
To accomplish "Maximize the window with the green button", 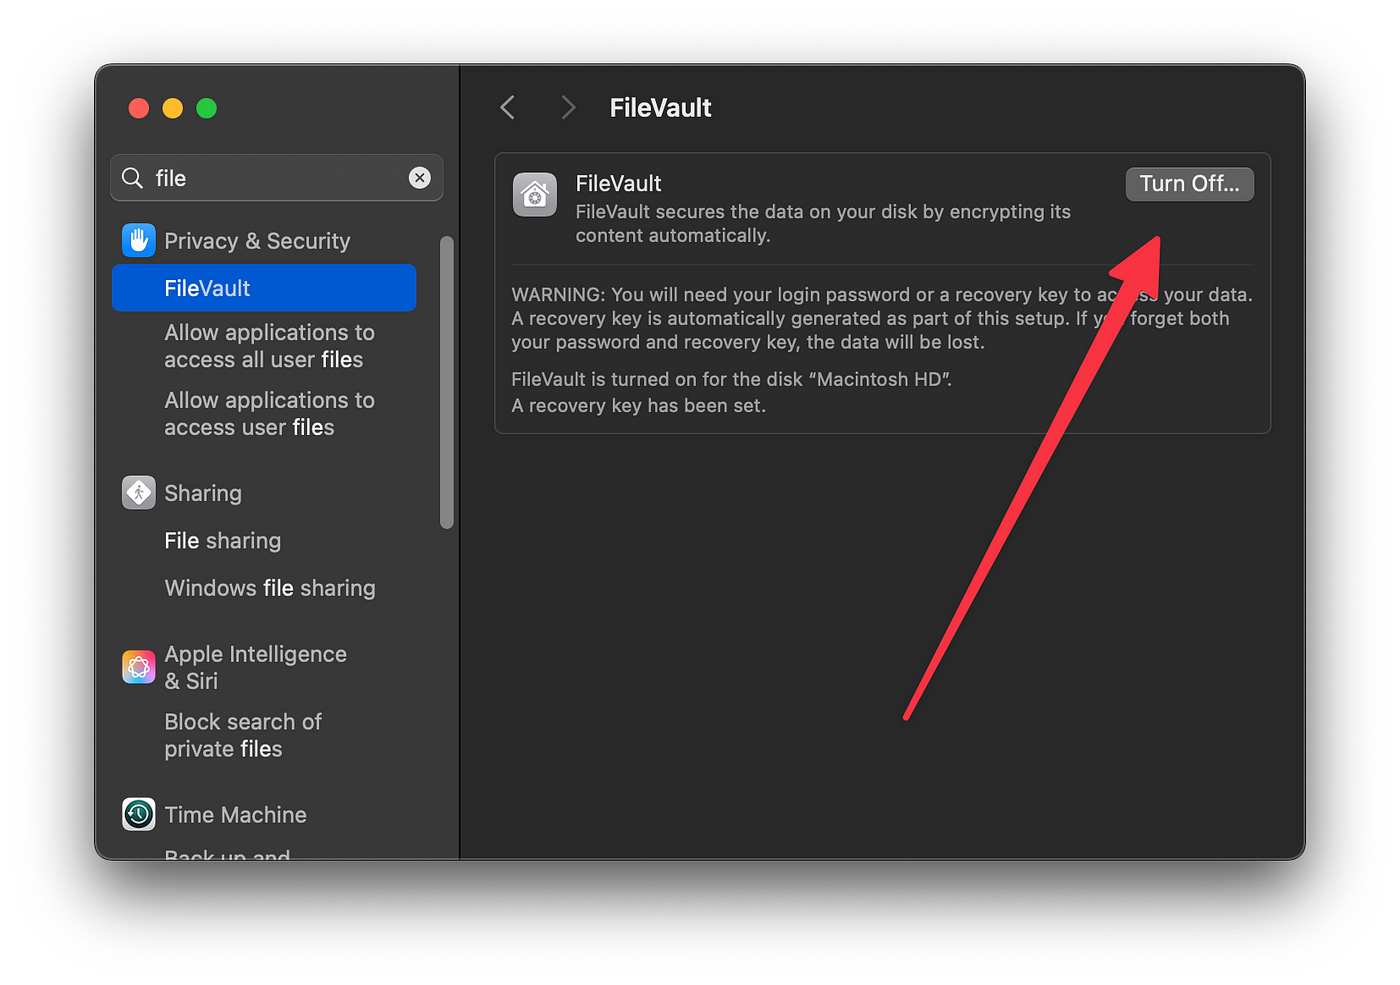I will 207,108.
